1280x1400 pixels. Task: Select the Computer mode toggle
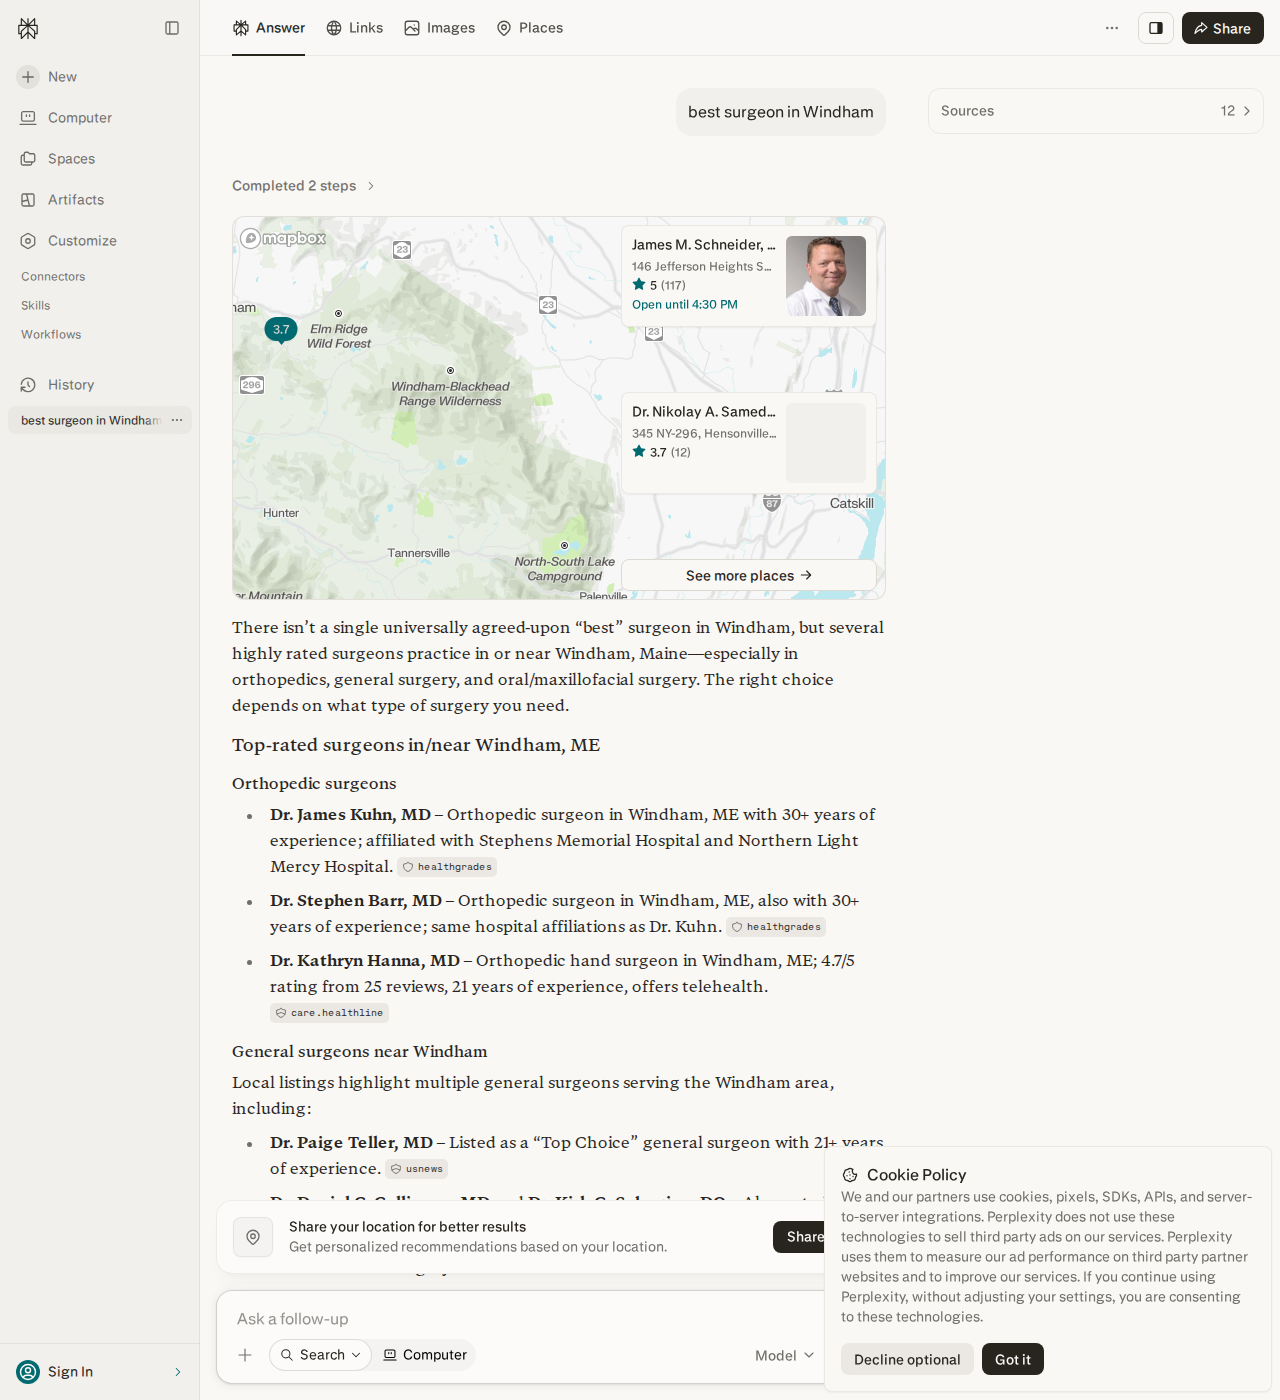425,1355
